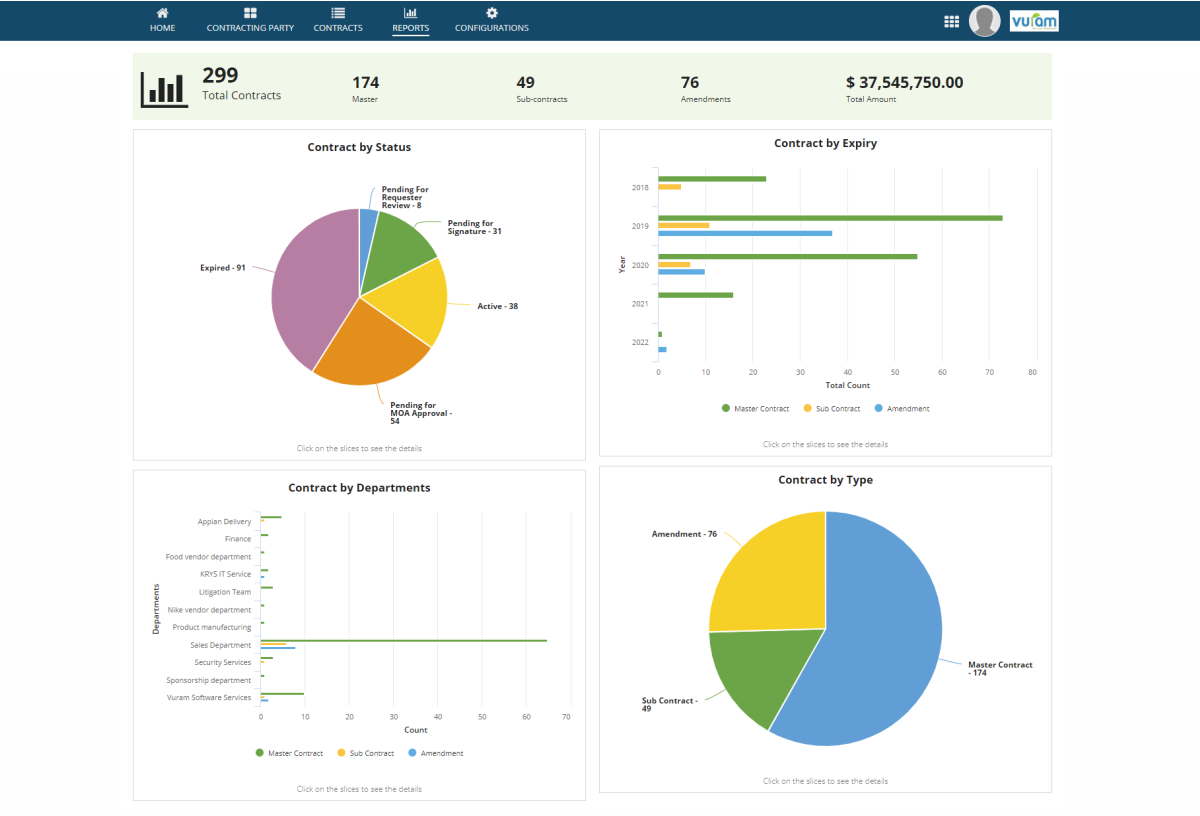Viewport: 1200px width, 816px height.
Task: Click the Contracts list icon
Action: tap(338, 13)
